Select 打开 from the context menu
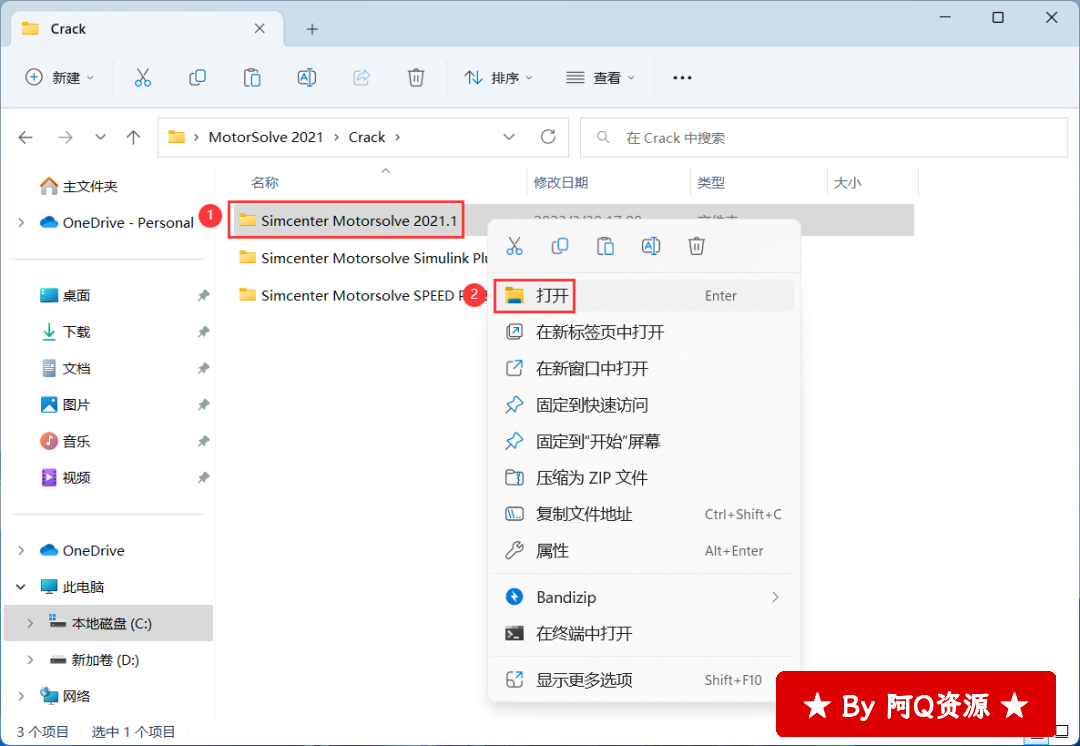 552,296
